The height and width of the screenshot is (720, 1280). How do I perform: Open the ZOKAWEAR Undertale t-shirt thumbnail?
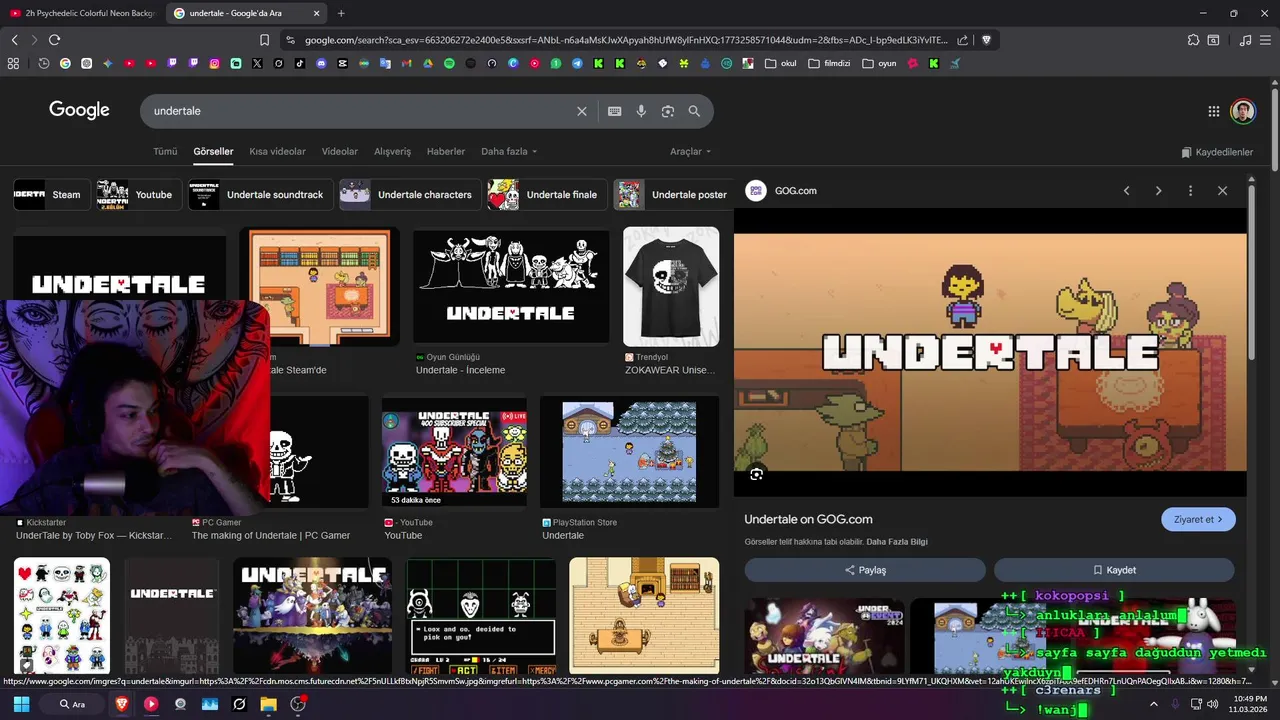pyautogui.click(x=671, y=287)
